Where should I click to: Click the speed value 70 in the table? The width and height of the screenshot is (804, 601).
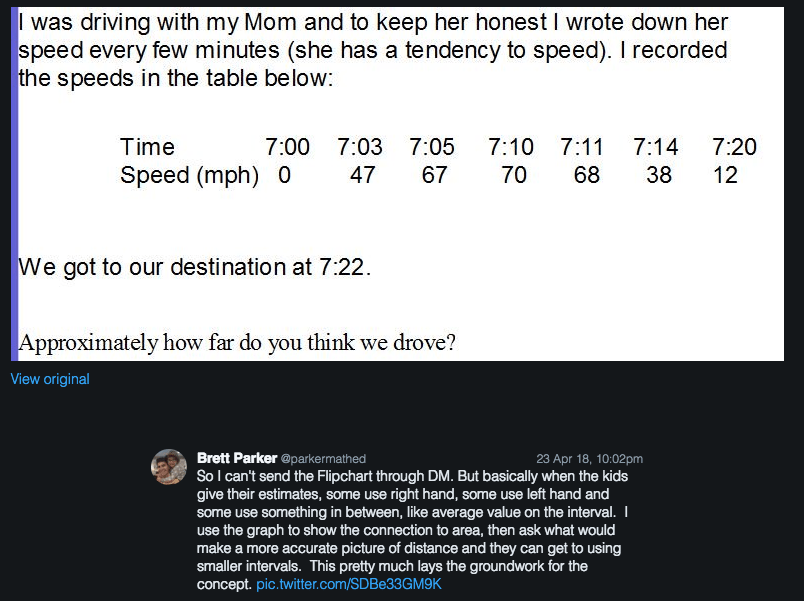tap(514, 175)
